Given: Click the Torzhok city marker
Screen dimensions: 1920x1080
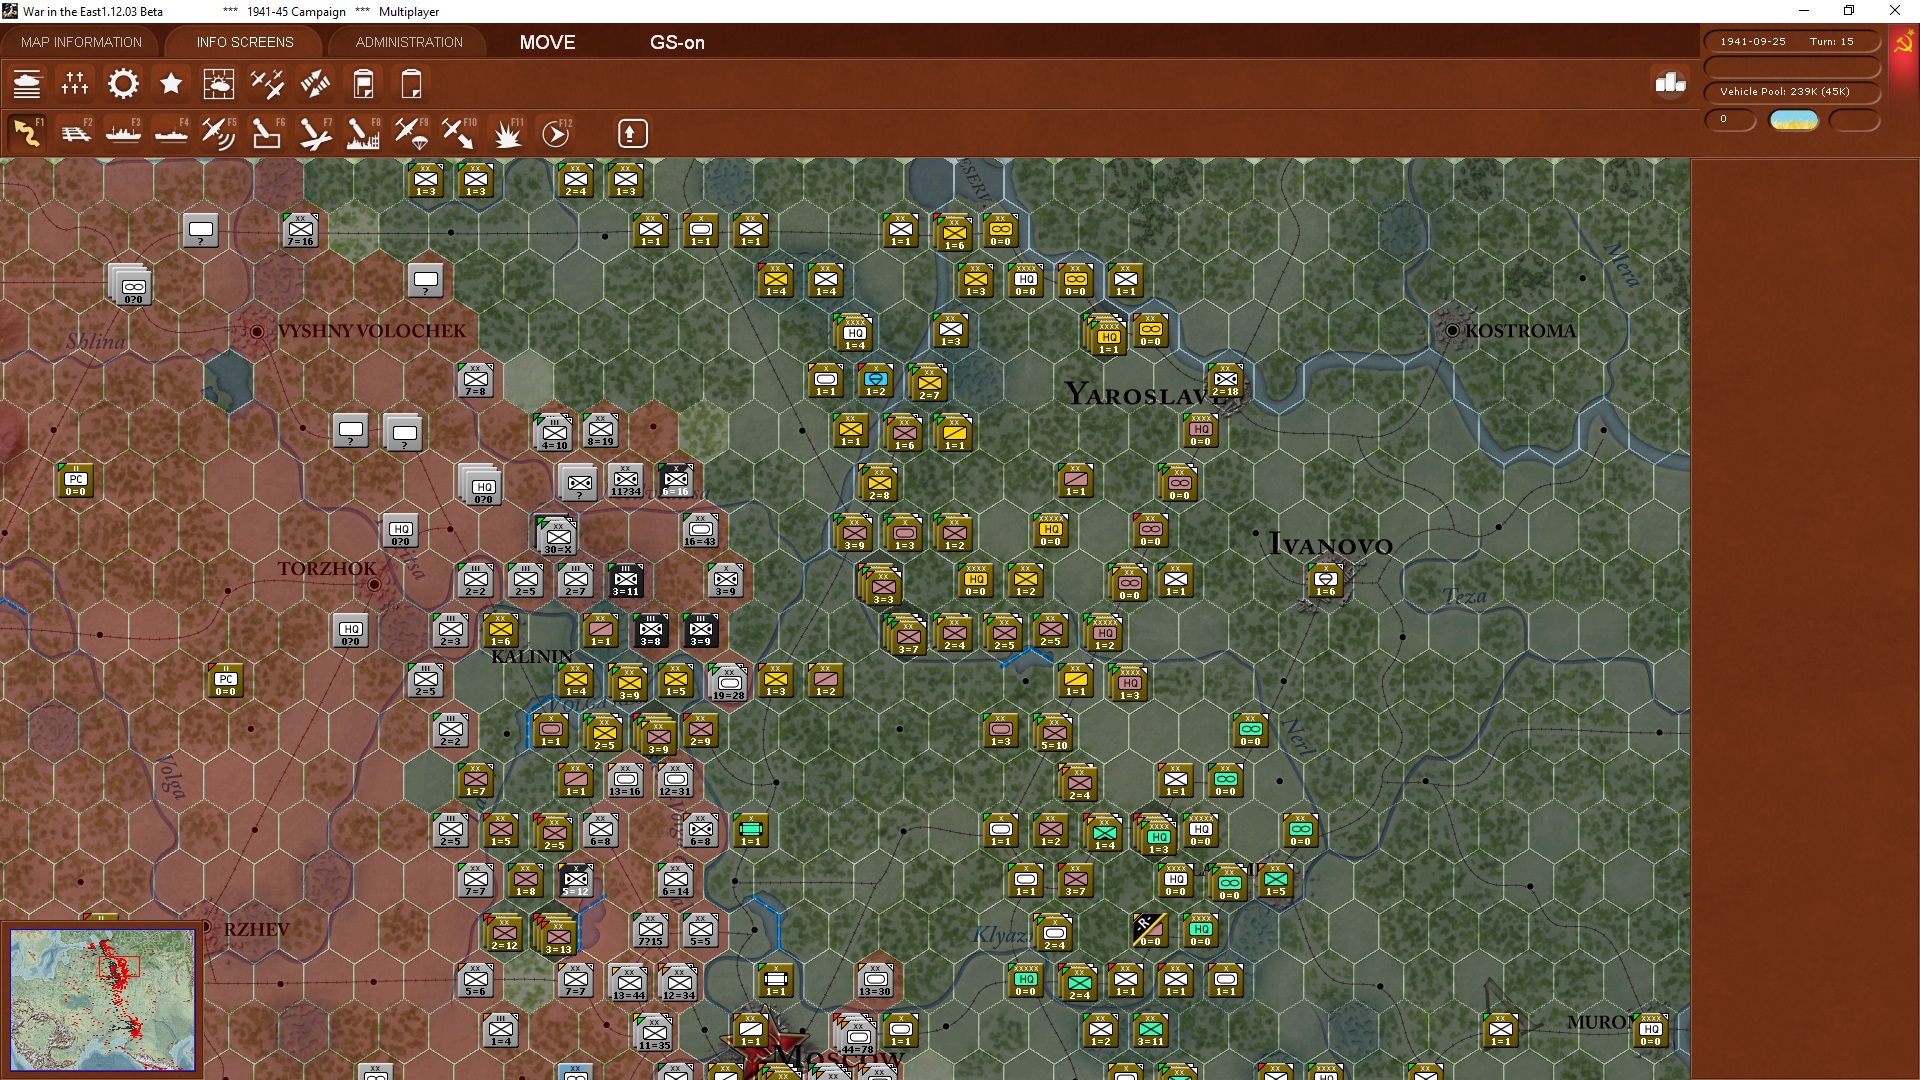Looking at the screenshot, I should tap(374, 584).
